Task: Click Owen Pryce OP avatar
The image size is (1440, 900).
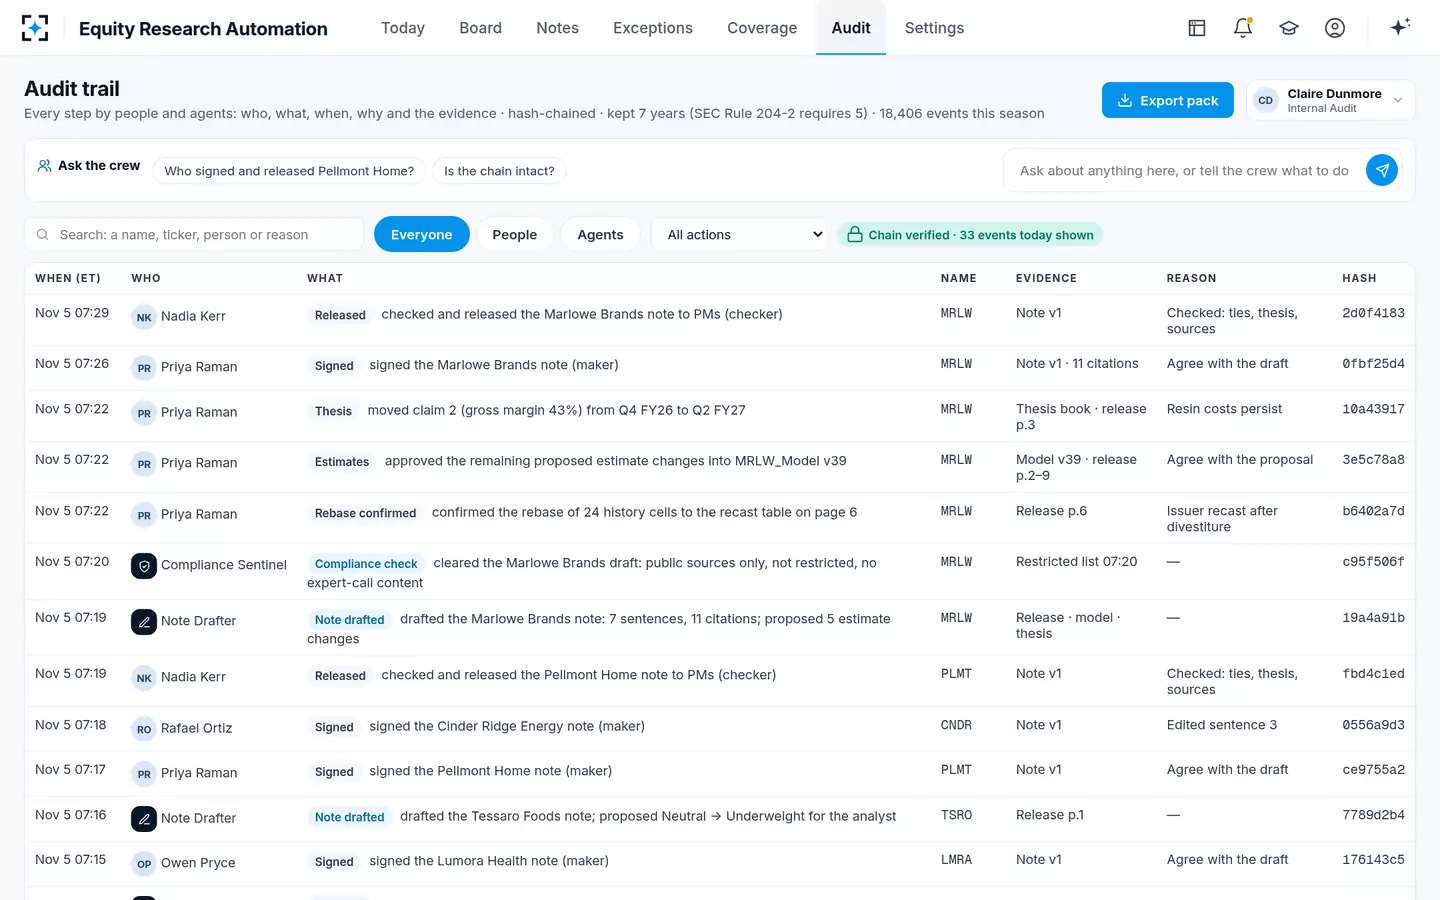Action: coord(144,864)
